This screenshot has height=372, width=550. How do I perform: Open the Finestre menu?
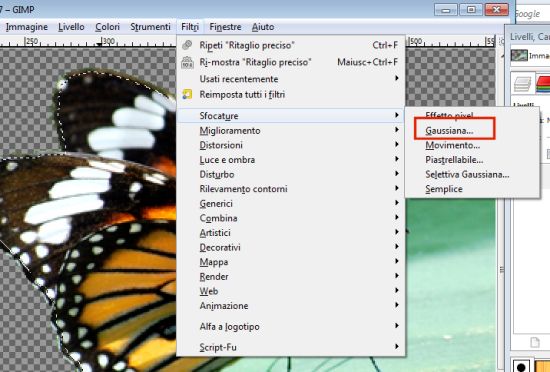click(225, 27)
